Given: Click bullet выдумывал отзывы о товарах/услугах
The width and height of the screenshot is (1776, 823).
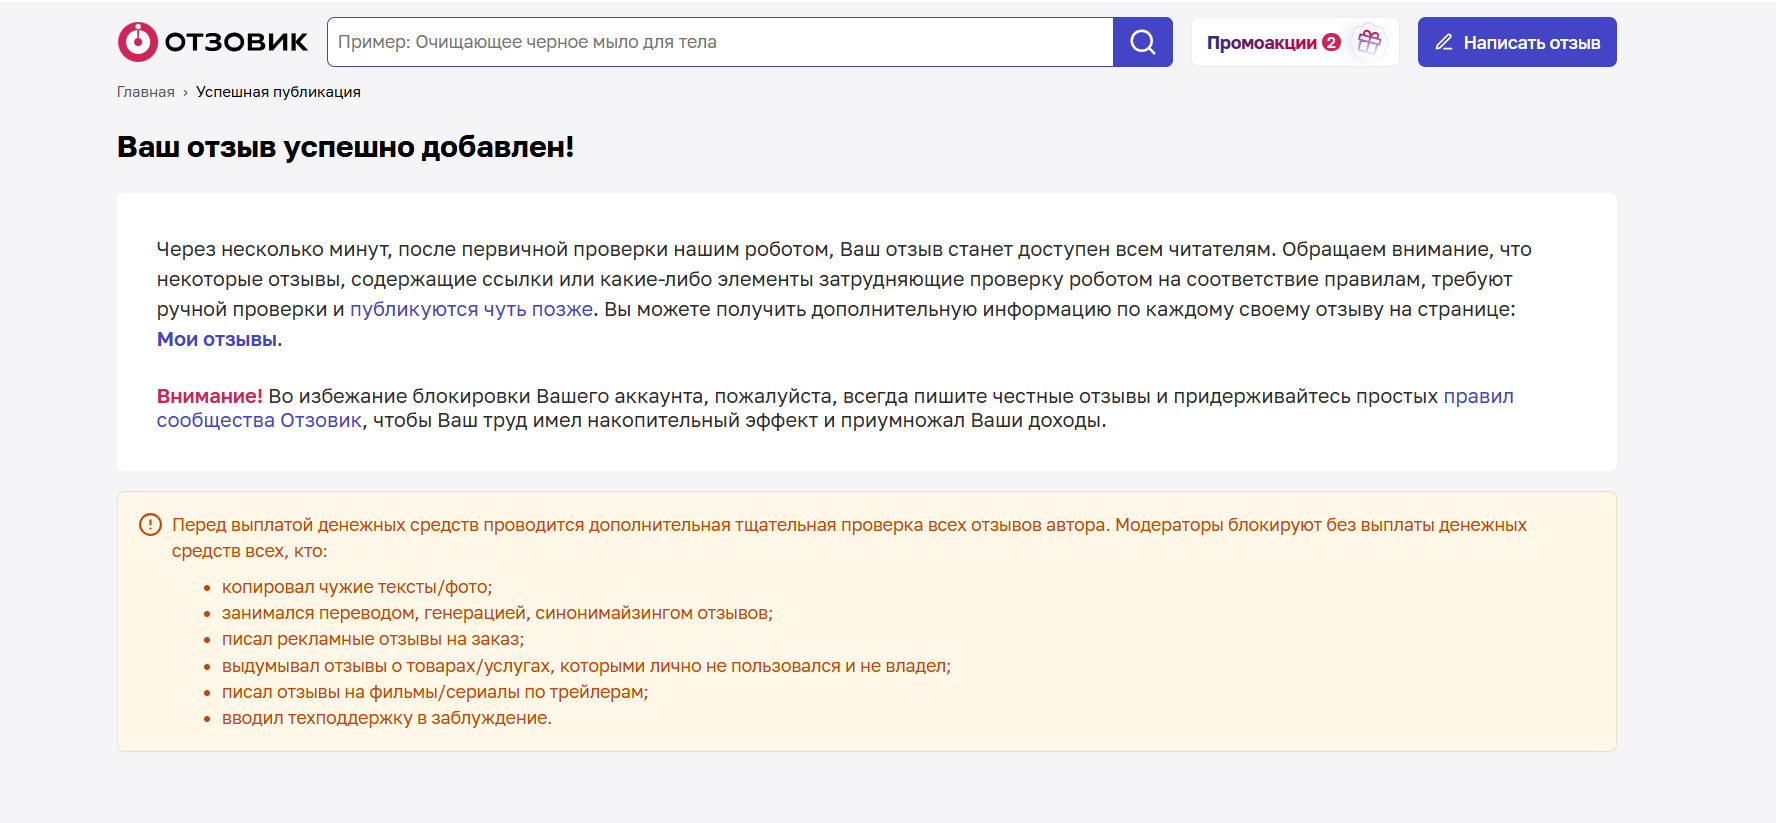Looking at the screenshot, I should pyautogui.click(x=586, y=666).
